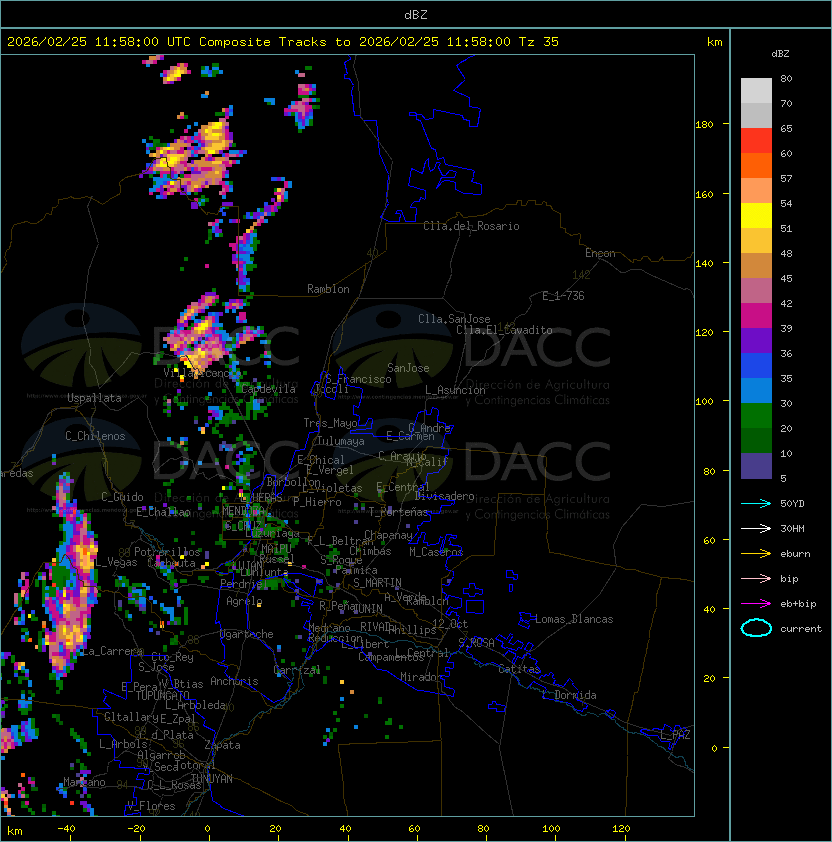
Task: Click the 'E_1-736' map label
Action: [563, 296]
